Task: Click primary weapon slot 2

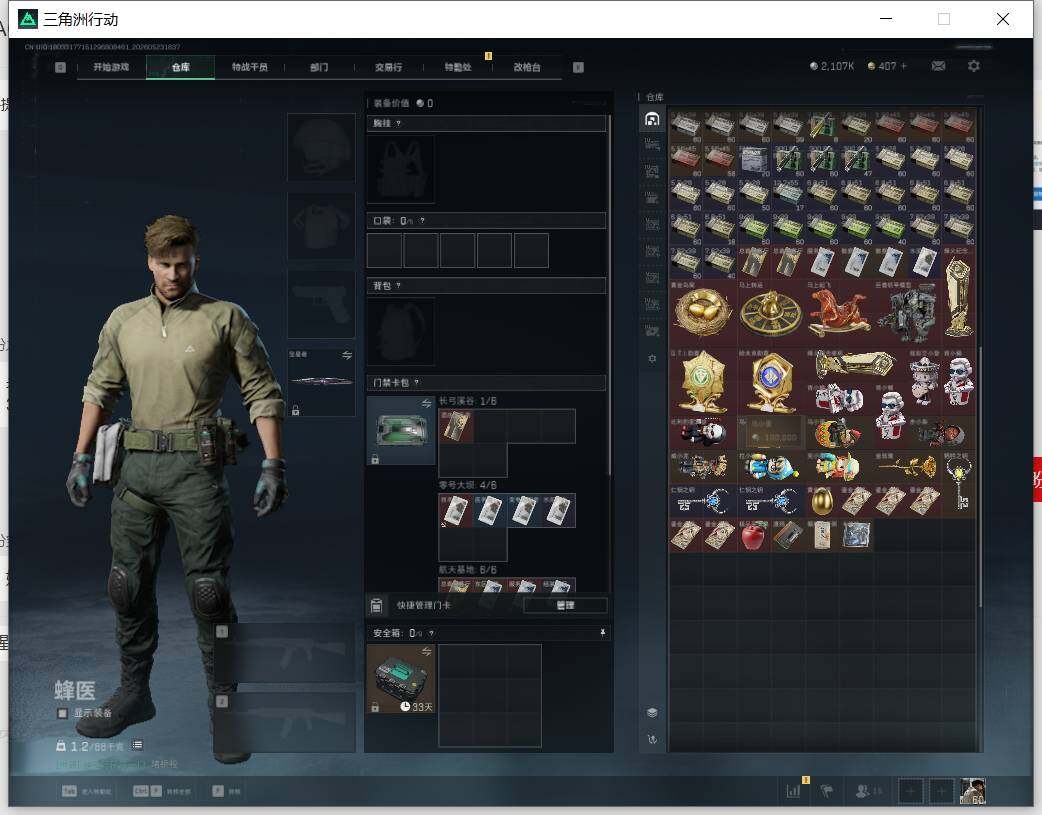Action: 284,723
